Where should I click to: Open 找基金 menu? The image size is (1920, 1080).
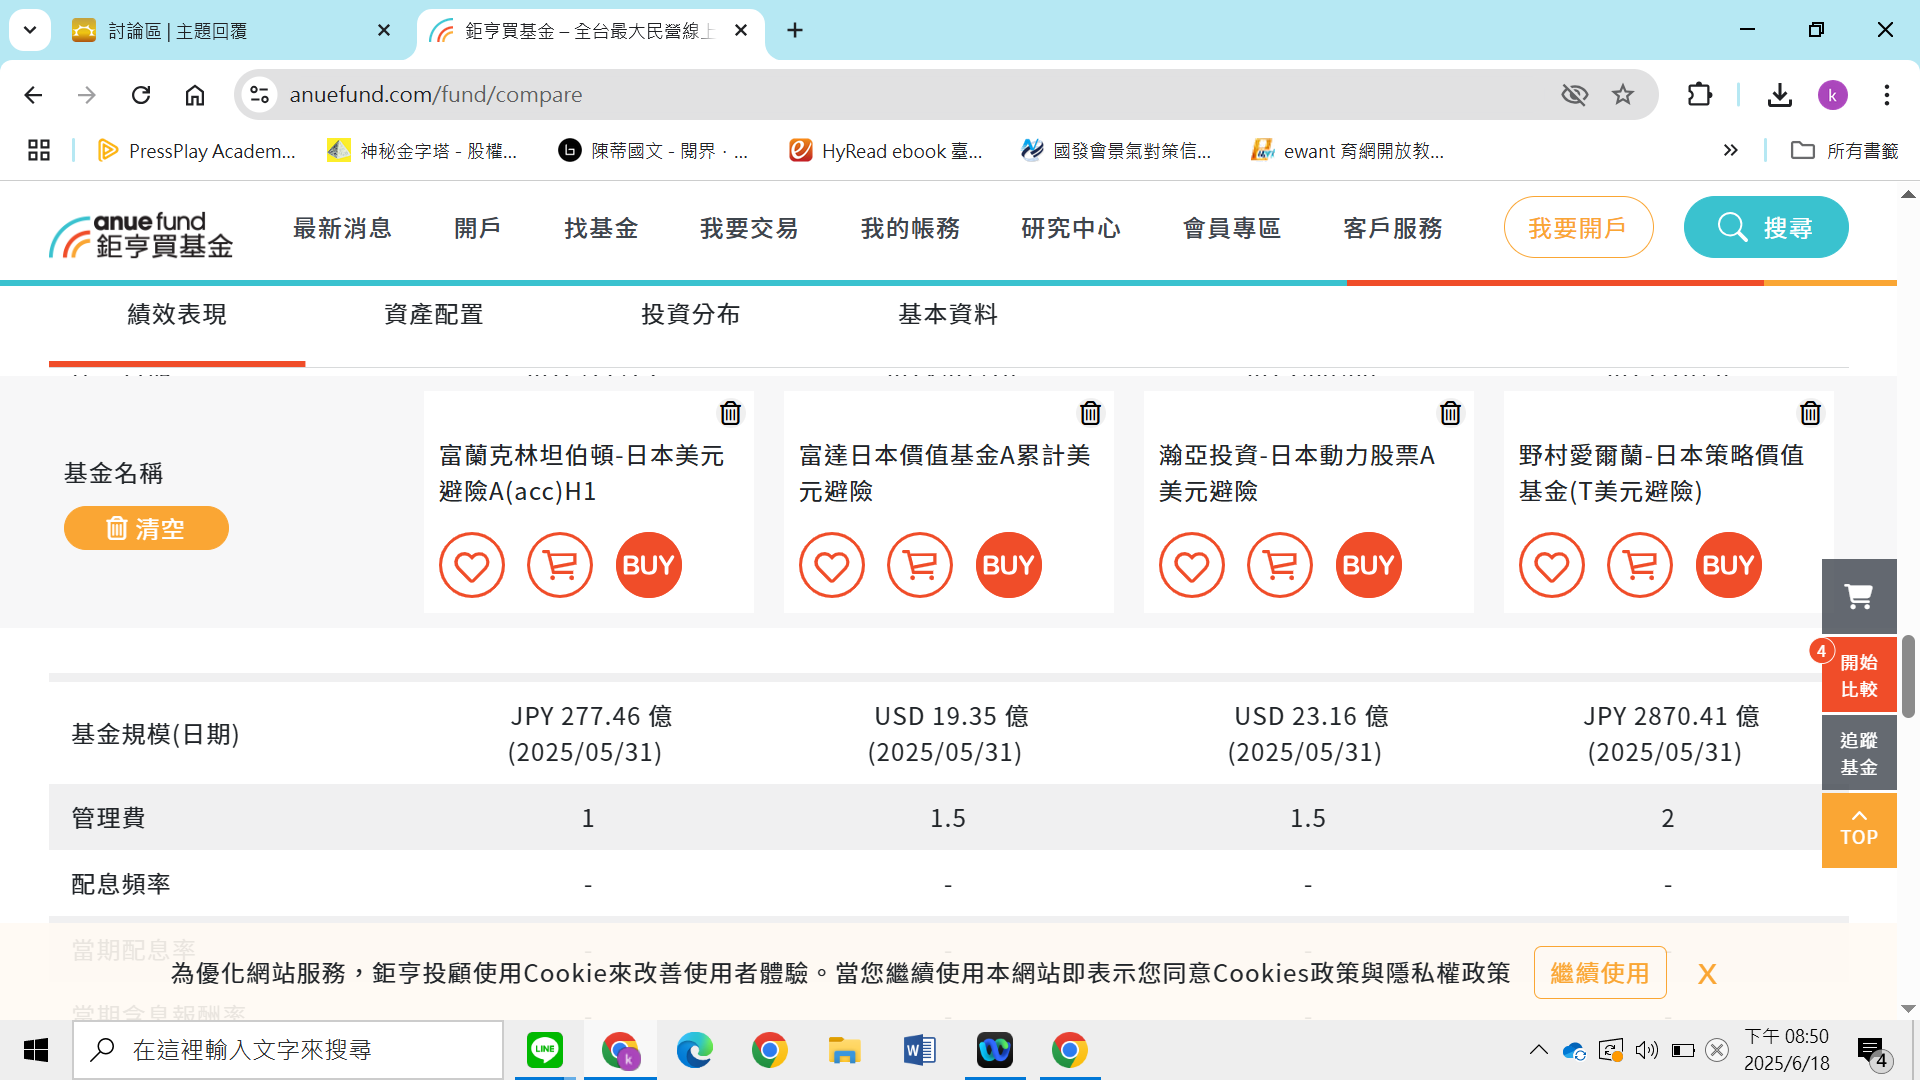coord(601,229)
